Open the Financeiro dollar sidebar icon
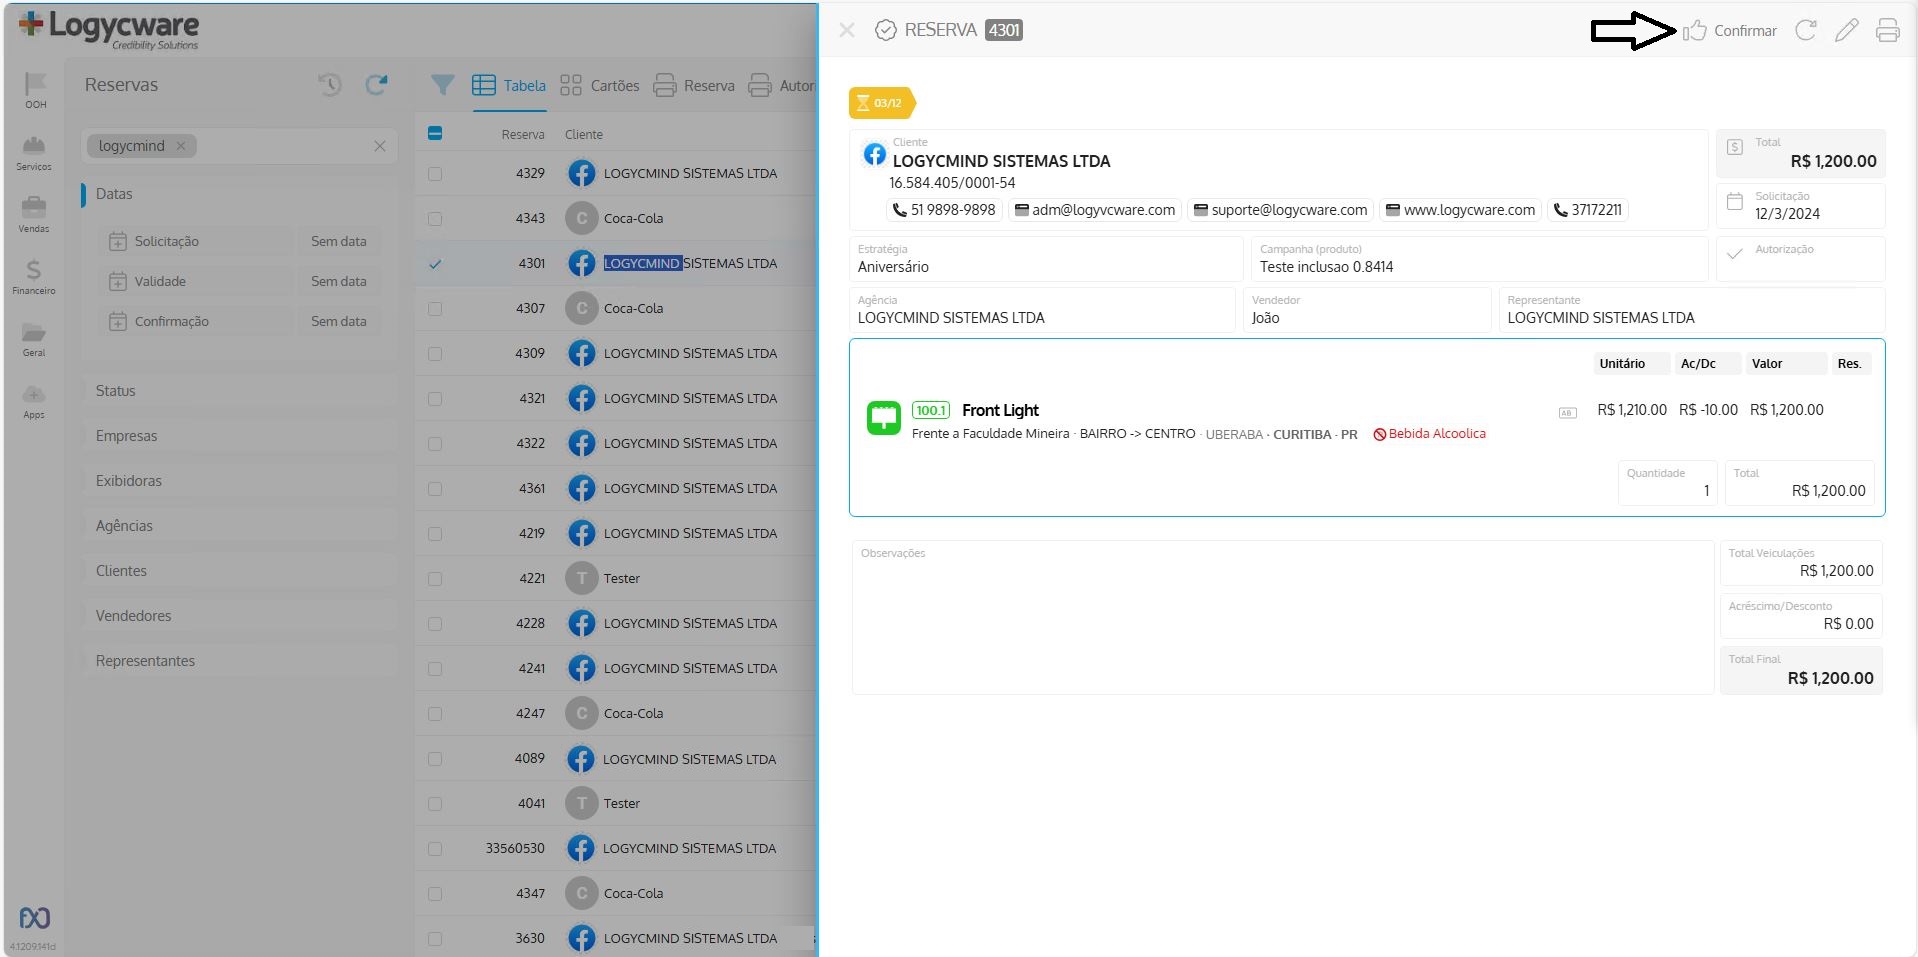The height and width of the screenshot is (957, 1918). tap(34, 277)
